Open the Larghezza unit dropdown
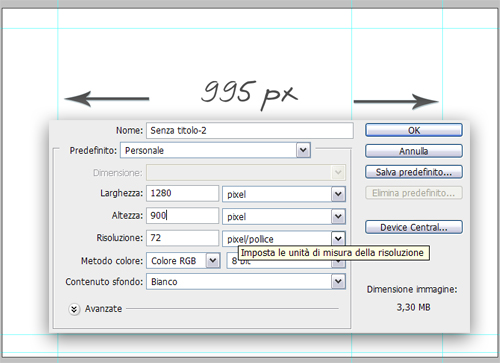This screenshot has width=500, height=363. (x=284, y=194)
